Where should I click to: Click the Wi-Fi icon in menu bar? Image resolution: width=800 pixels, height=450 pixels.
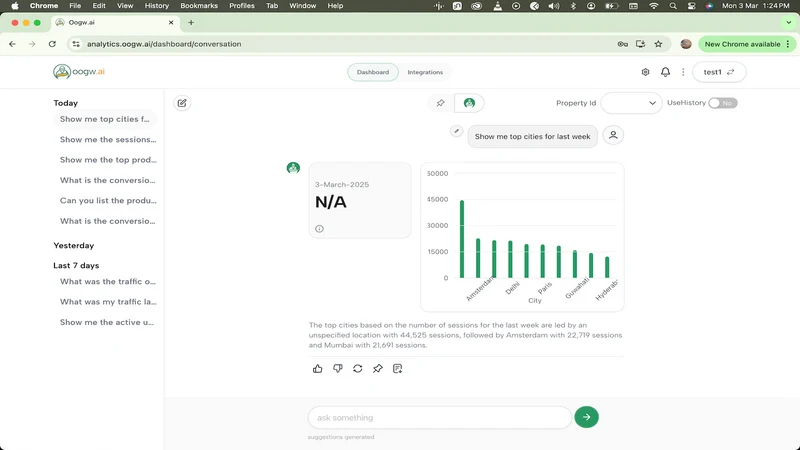654,6
